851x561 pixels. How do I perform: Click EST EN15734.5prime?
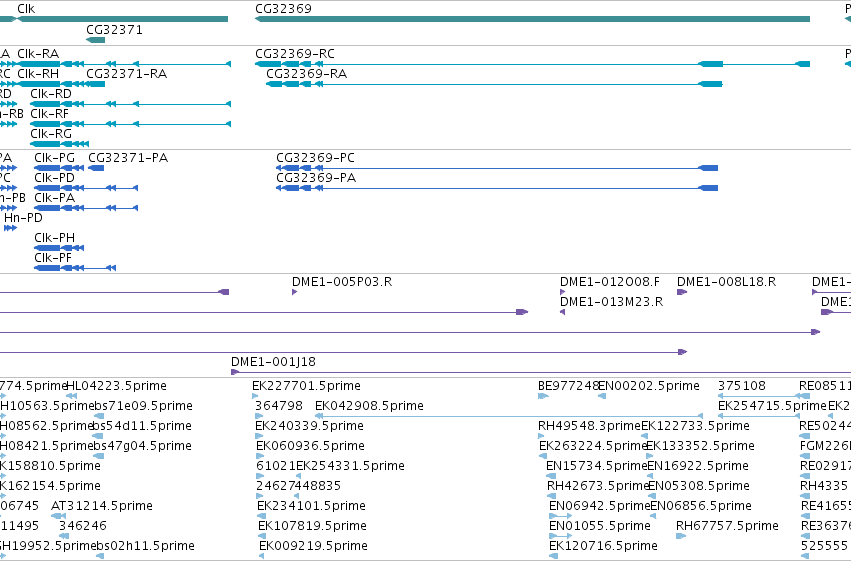596,467
